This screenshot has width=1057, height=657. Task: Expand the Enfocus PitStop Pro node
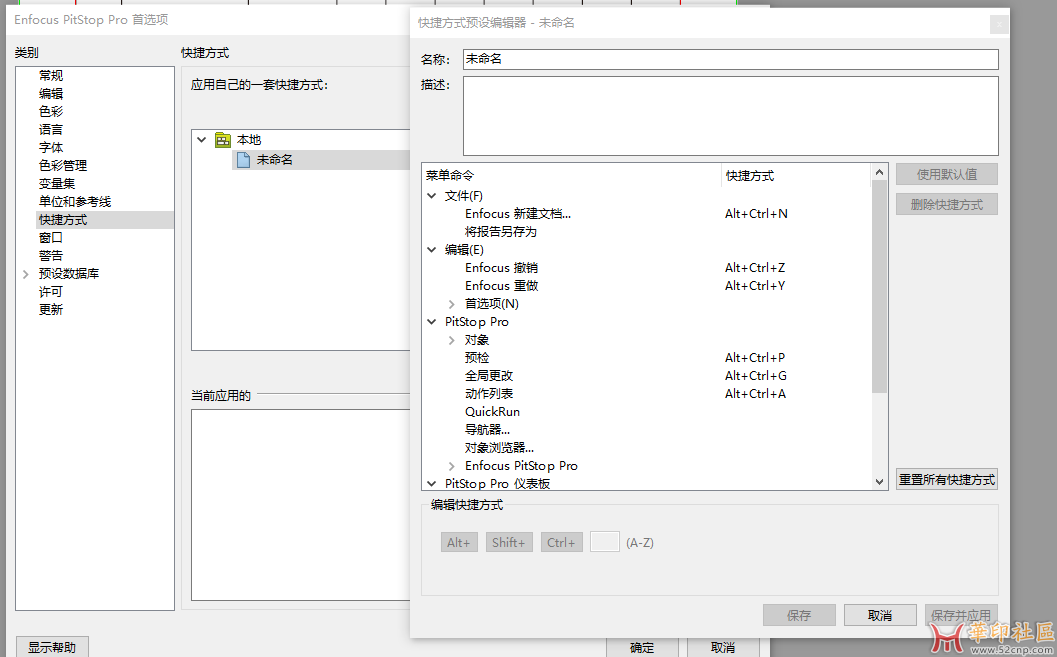[452, 466]
